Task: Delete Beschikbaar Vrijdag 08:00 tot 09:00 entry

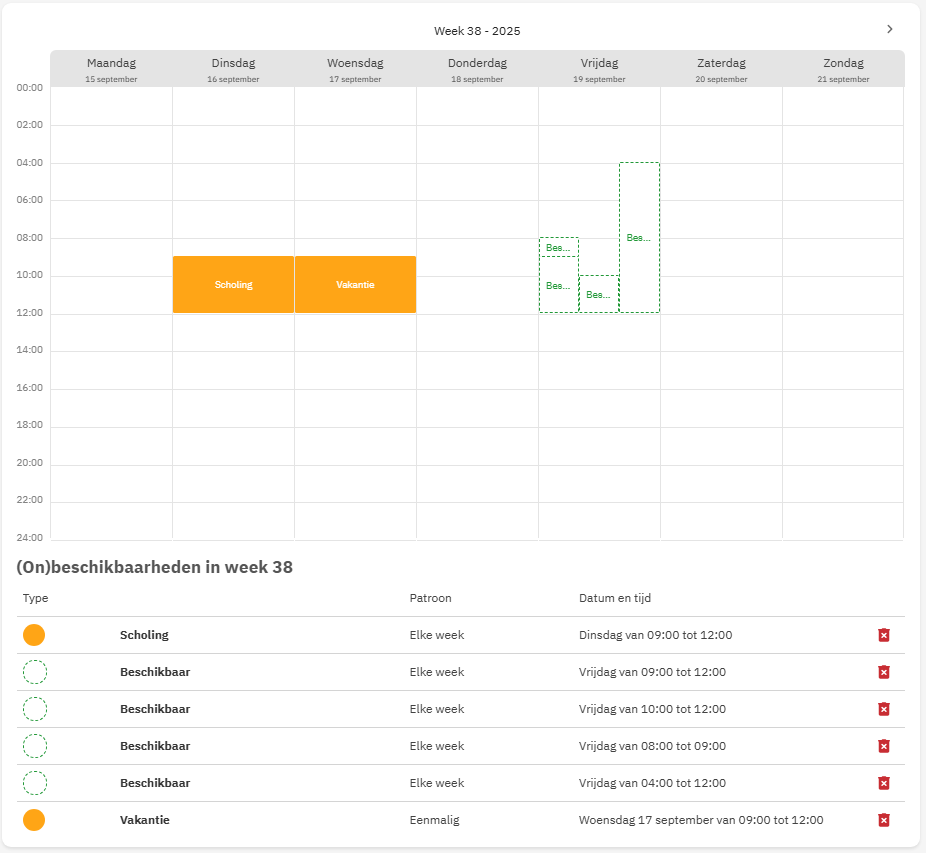Action: 883,746
